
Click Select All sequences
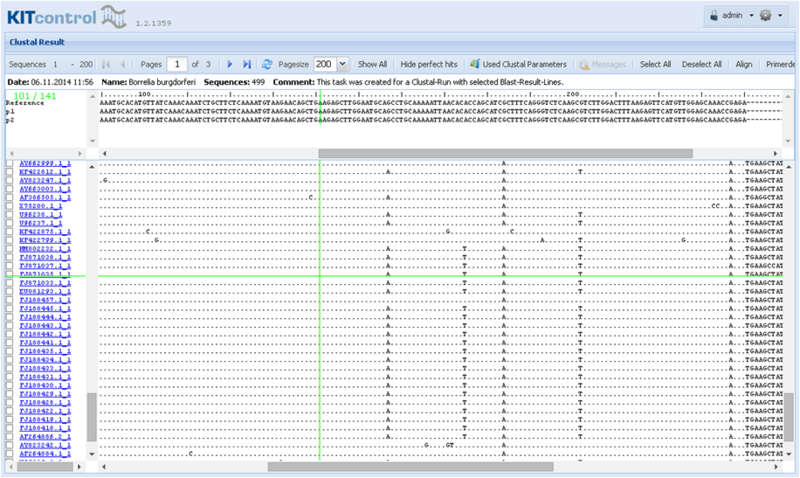655,64
